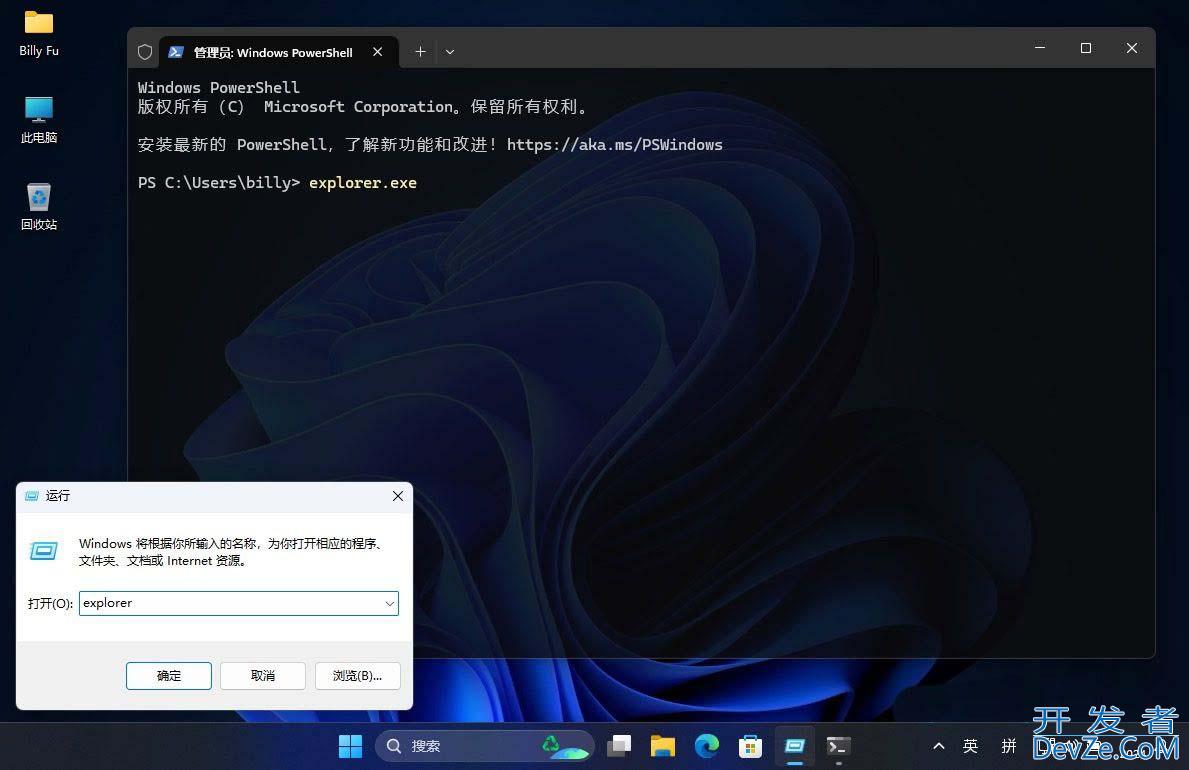The image size is (1189, 770).
Task: Click the 运行 dialog title icon
Action: pyautogui.click(x=32, y=495)
